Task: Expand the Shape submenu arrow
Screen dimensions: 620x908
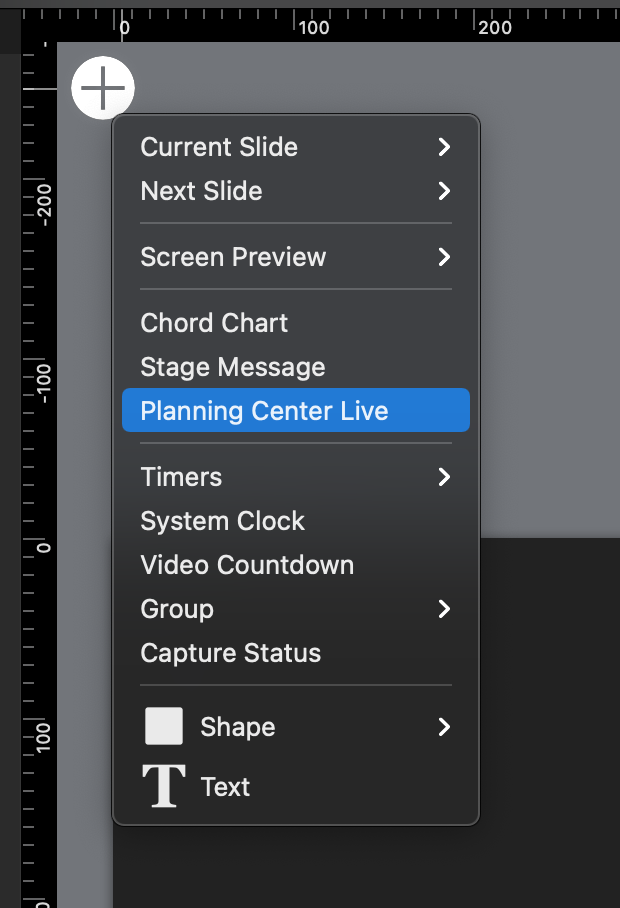Action: click(444, 727)
